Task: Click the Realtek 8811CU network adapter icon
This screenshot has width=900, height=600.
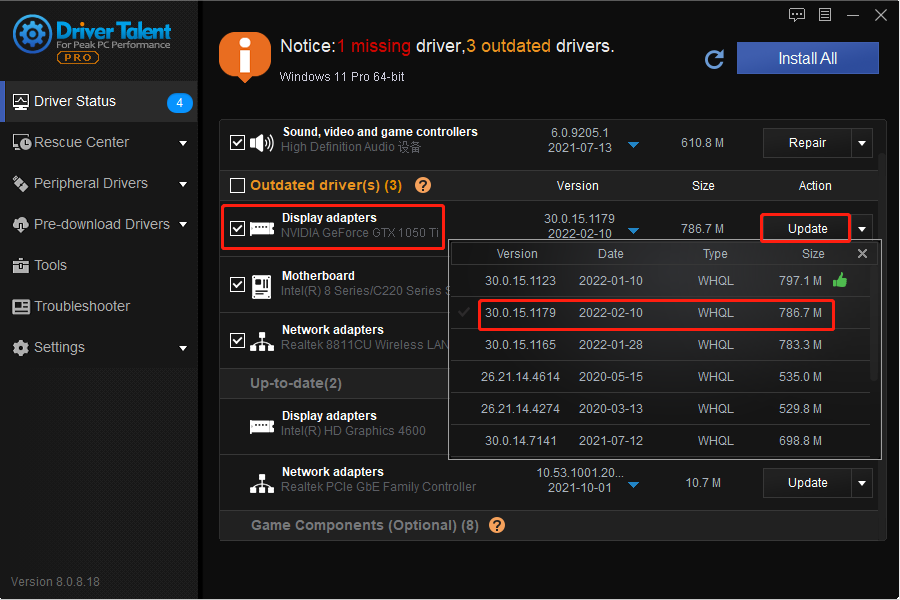Action: point(262,341)
